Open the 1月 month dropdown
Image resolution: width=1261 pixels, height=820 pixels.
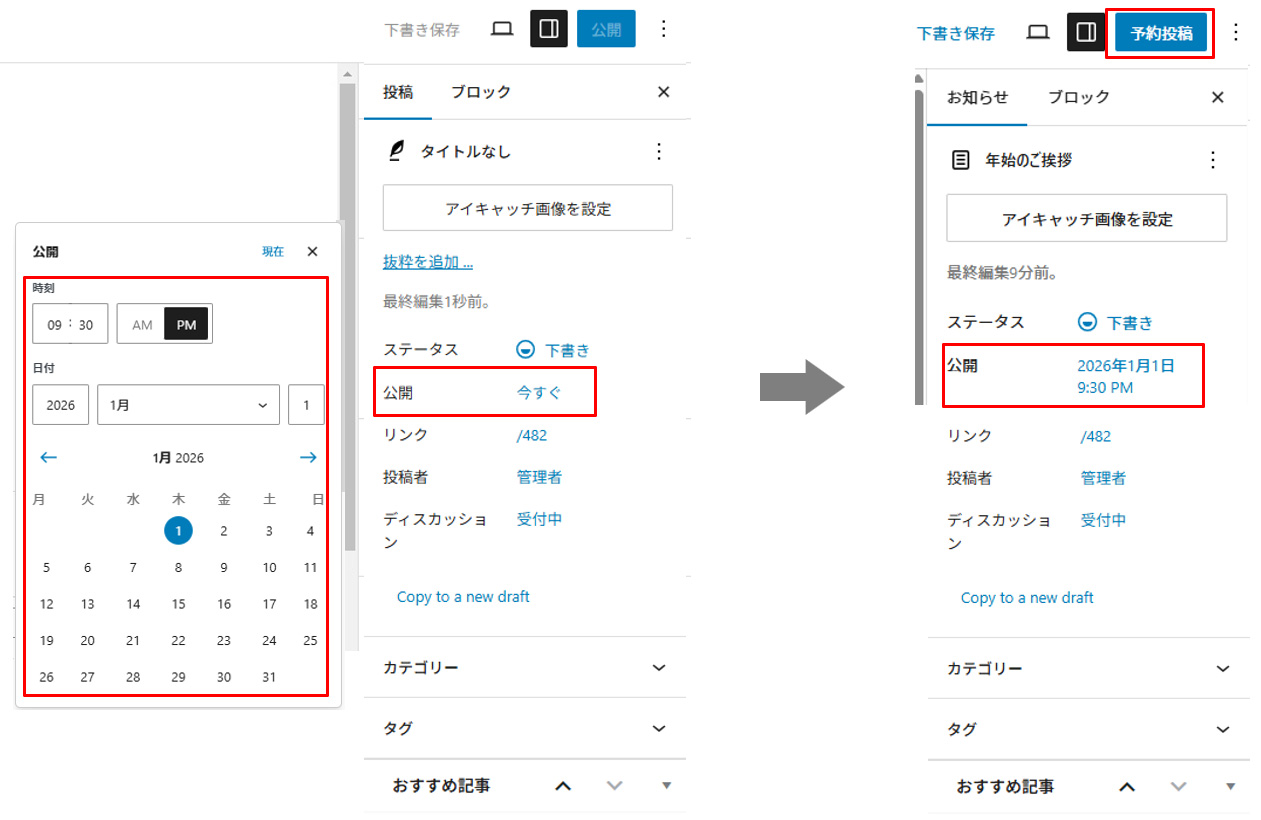pyautogui.click(x=188, y=405)
